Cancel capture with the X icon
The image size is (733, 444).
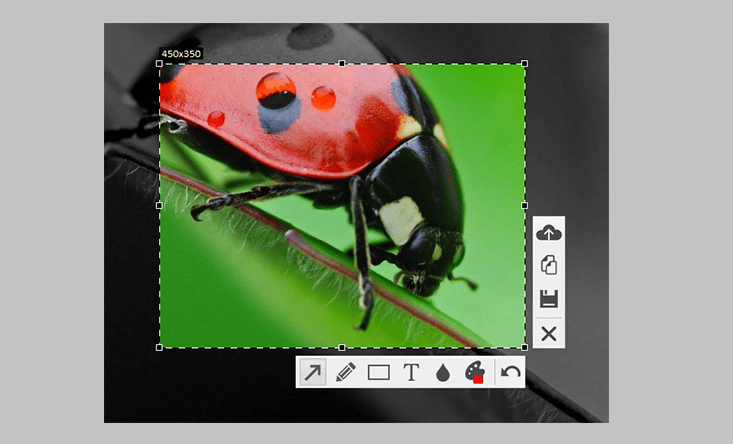[549, 334]
